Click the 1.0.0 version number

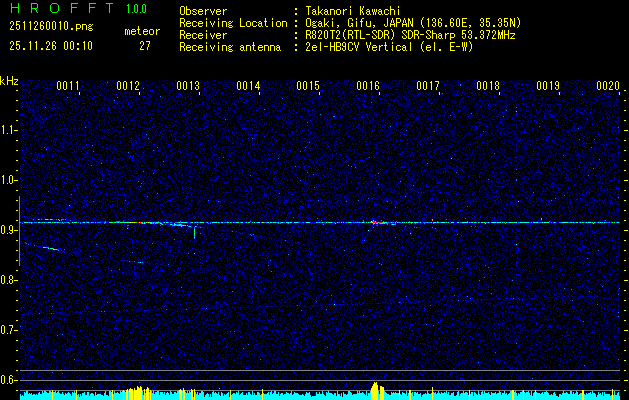(136, 10)
